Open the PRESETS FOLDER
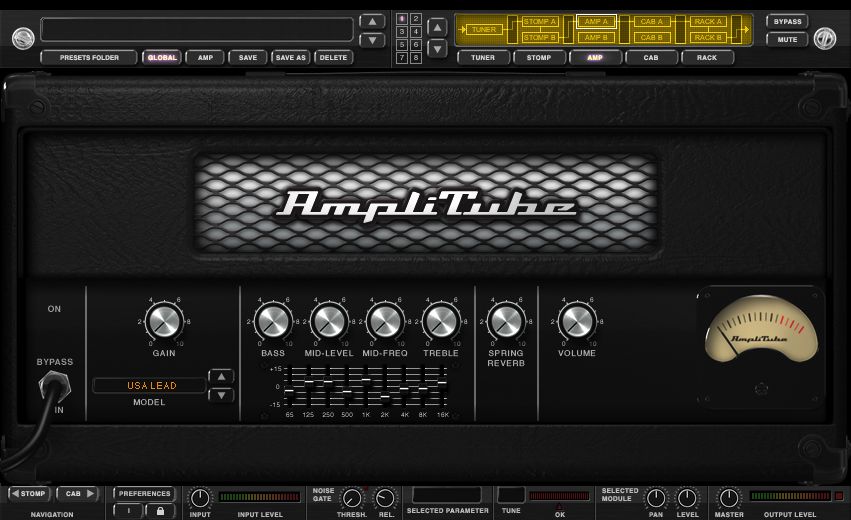This screenshot has width=851, height=520. pos(89,58)
